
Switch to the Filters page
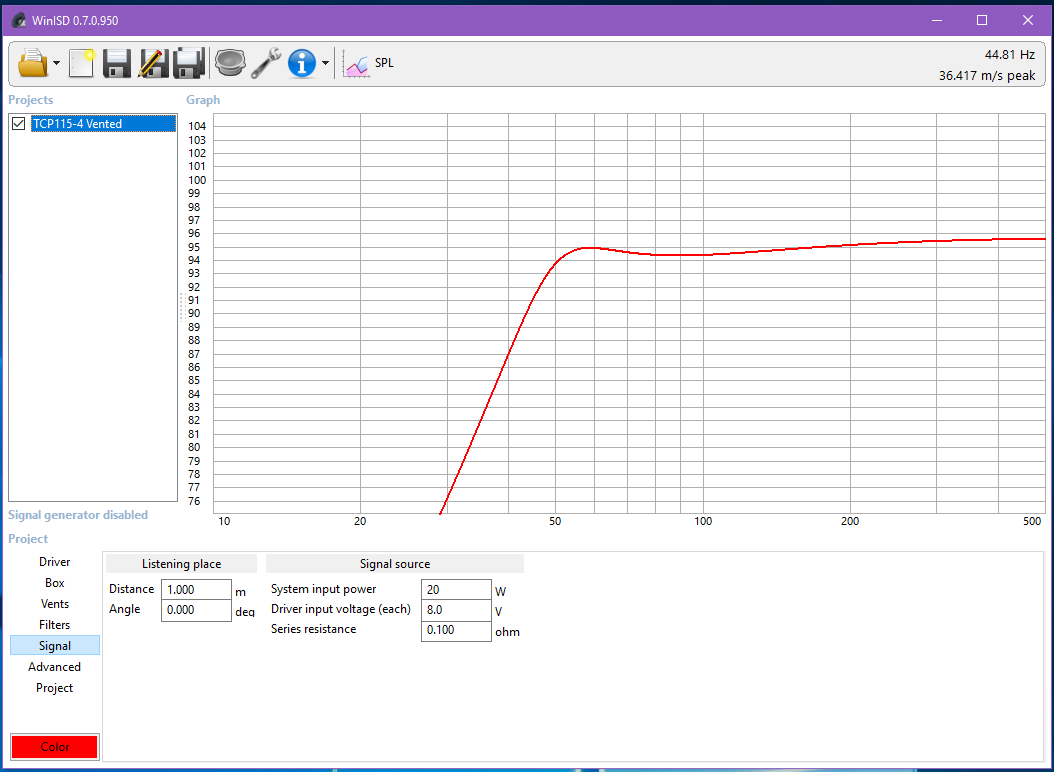point(54,624)
